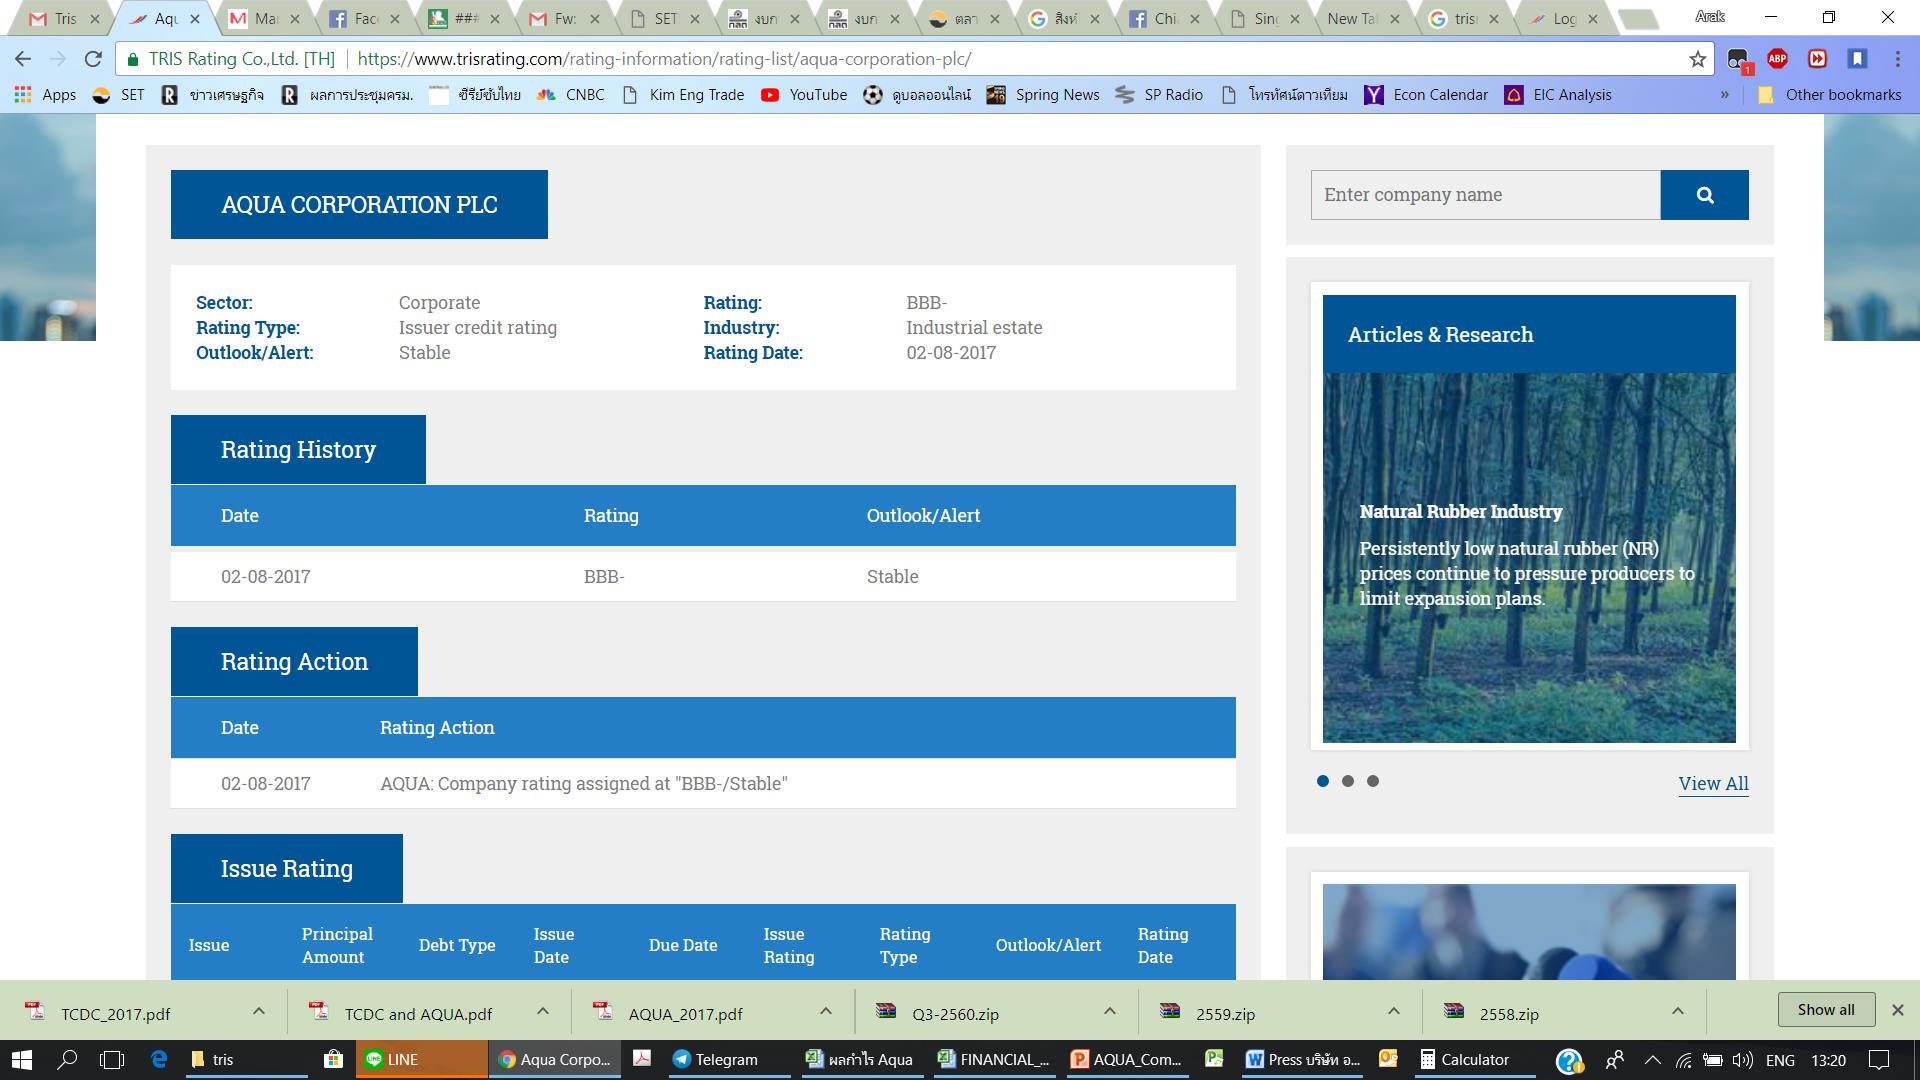Click the View All articles link

1713,784
